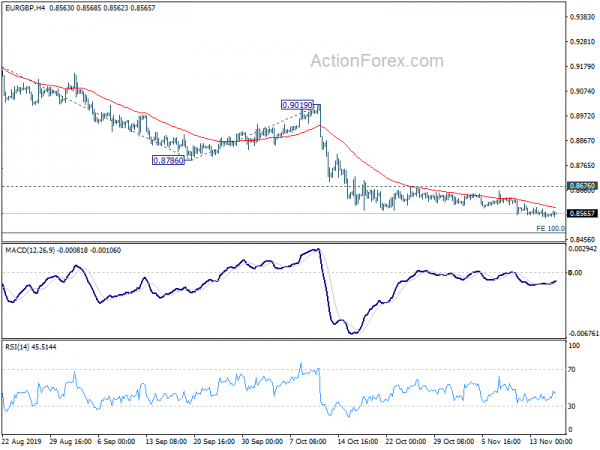Click the MACD scale value -0.006761
The width and height of the screenshot is (600, 450).
583,334
